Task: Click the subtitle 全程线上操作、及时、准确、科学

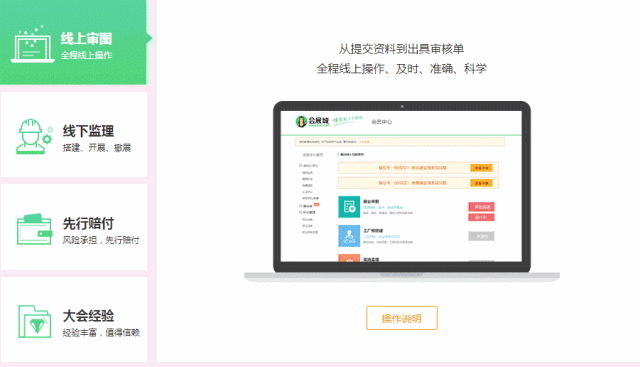Action: (x=402, y=69)
